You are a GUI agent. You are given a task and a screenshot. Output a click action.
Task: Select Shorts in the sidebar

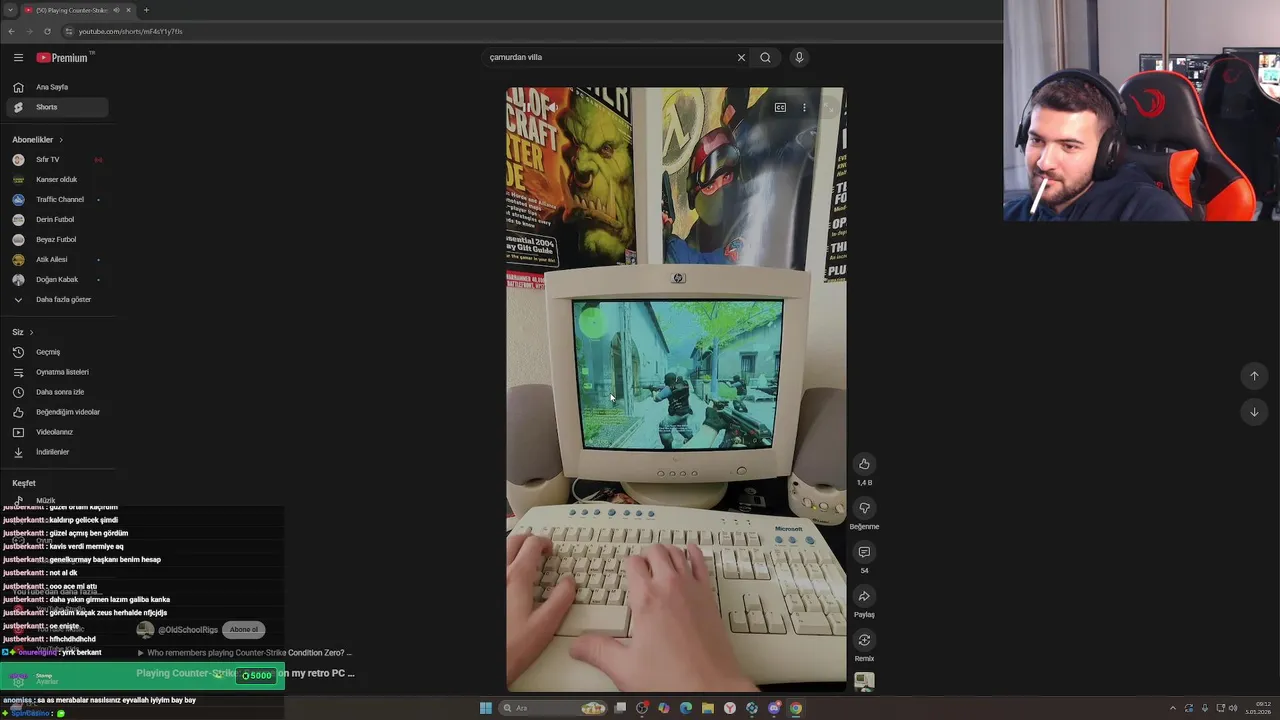(x=55, y=107)
